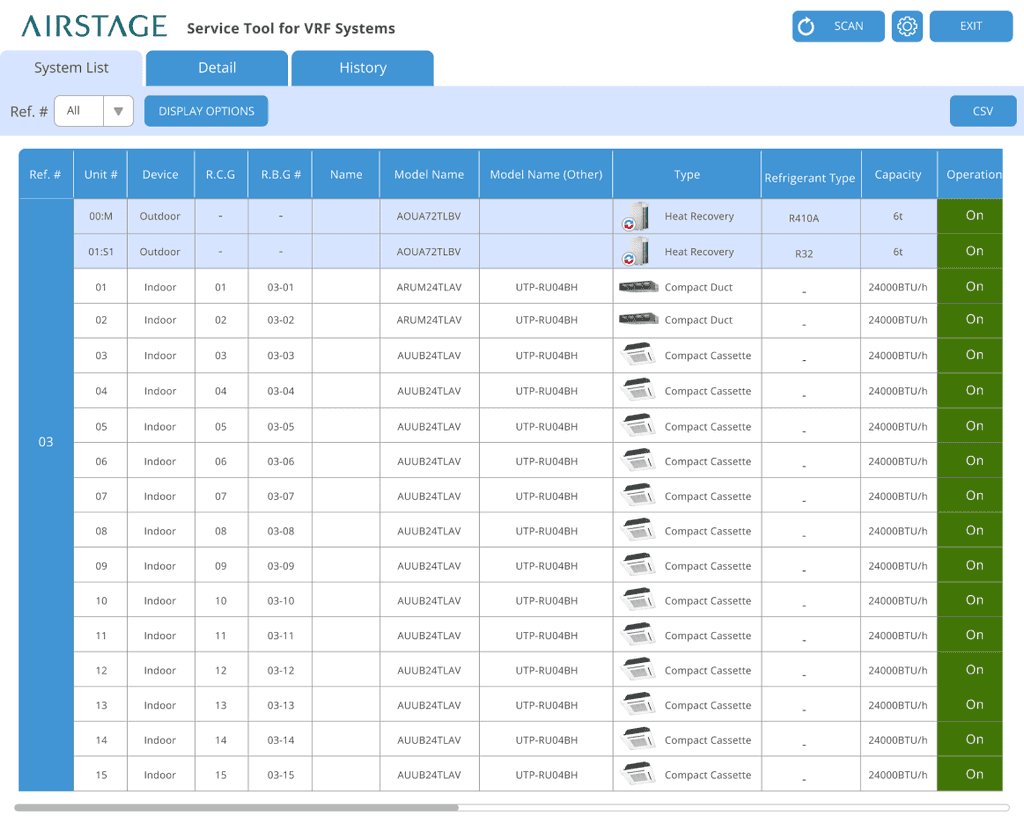The width and height of the screenshot is (1024, 824).
Task: Export the list using the CSV button
Action: tap(983, 111)
